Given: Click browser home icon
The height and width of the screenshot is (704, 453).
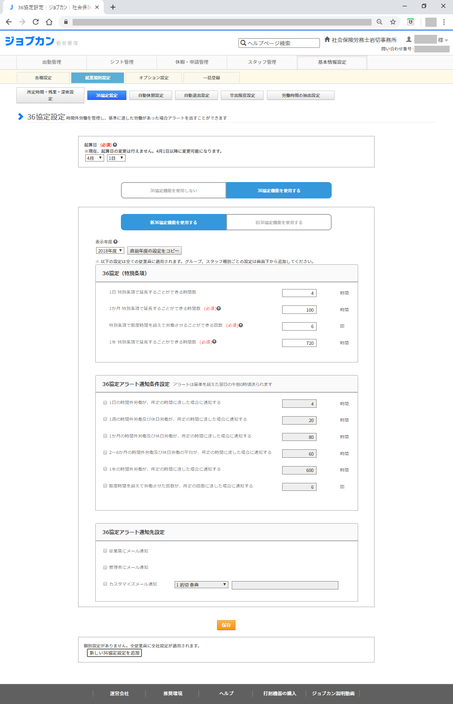Looking at the screenshot, I should tap(49, 22).
